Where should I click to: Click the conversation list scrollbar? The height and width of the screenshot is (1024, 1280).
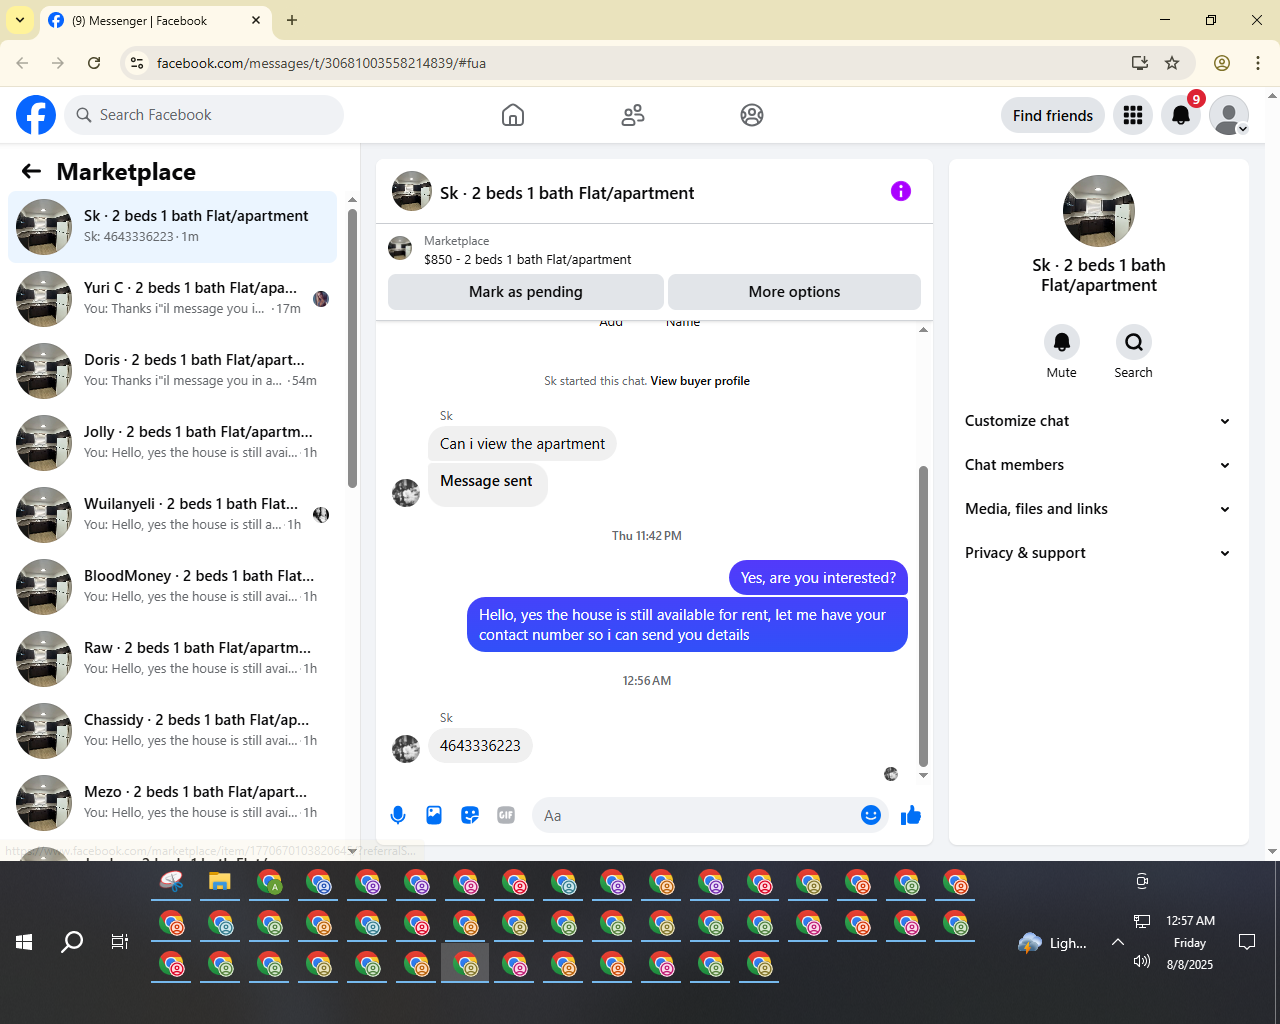(x=352, y=348)
